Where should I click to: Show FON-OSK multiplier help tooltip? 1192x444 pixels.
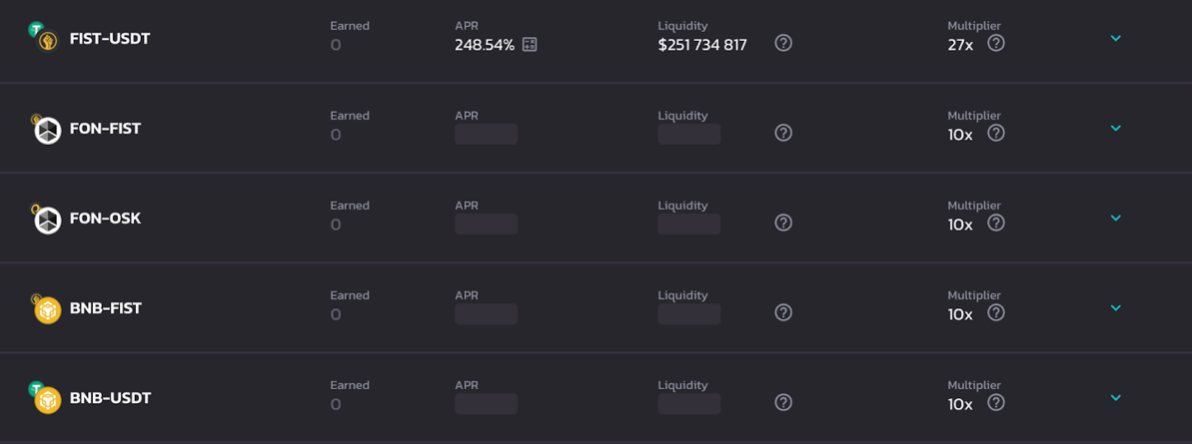click(x=996, y=223)
